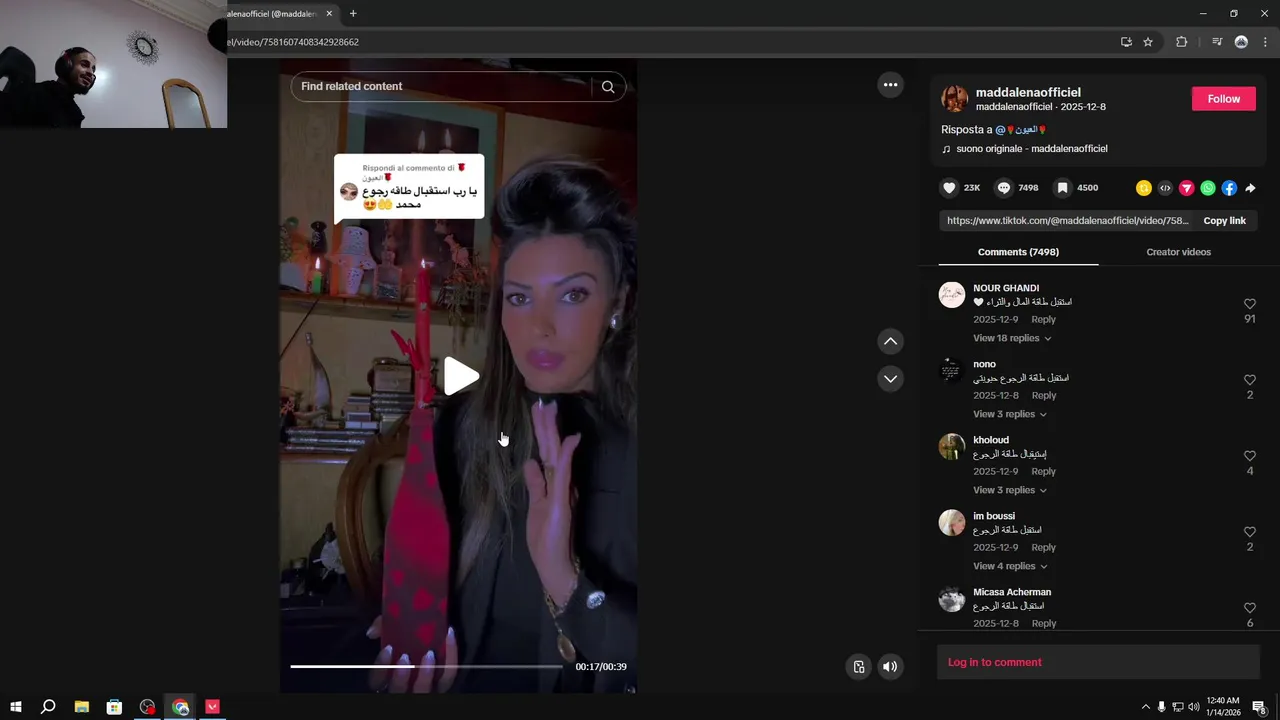The image size is (1280, 720).
Task: Copy the video link
Action: 1224,221
